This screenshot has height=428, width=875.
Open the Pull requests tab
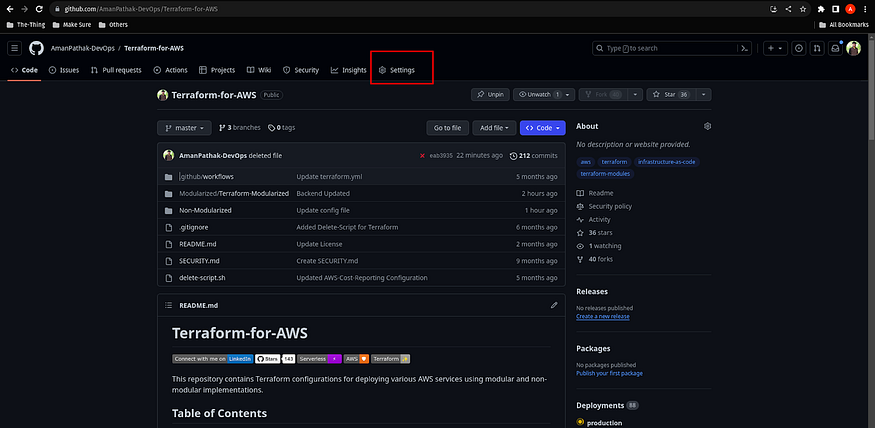(116, 70)
